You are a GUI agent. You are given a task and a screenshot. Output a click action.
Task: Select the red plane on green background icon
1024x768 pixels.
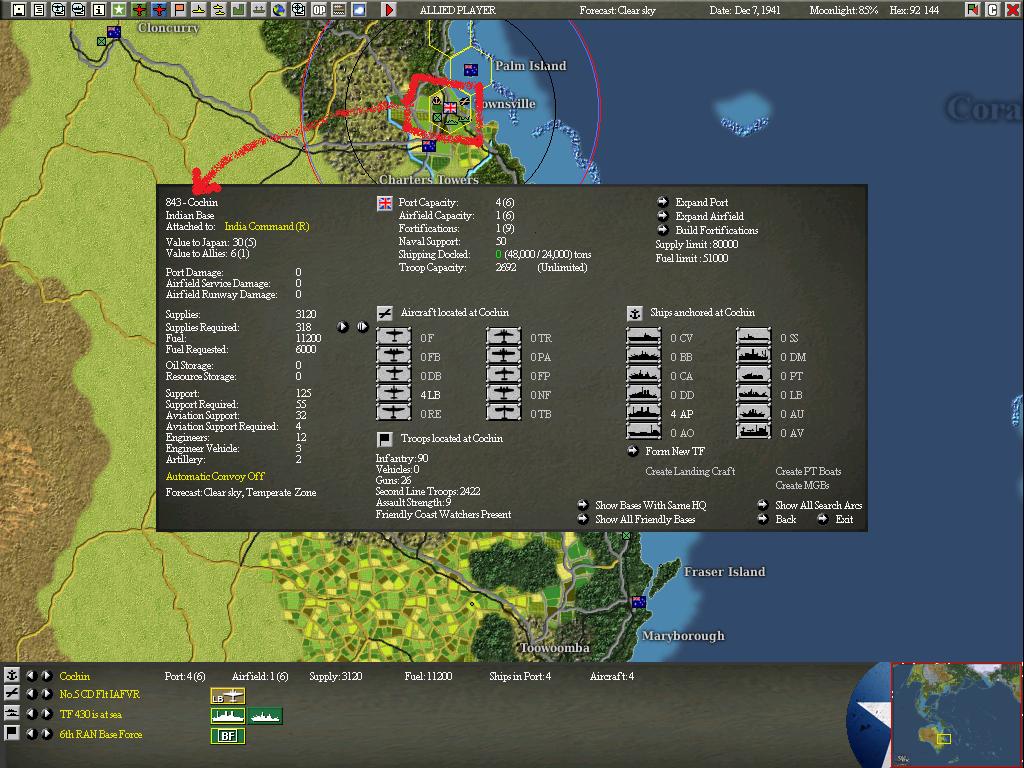[138, 10]
